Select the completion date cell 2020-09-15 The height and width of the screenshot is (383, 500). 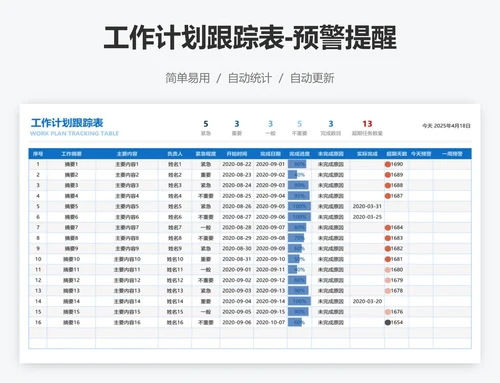[x=270, y=312]
